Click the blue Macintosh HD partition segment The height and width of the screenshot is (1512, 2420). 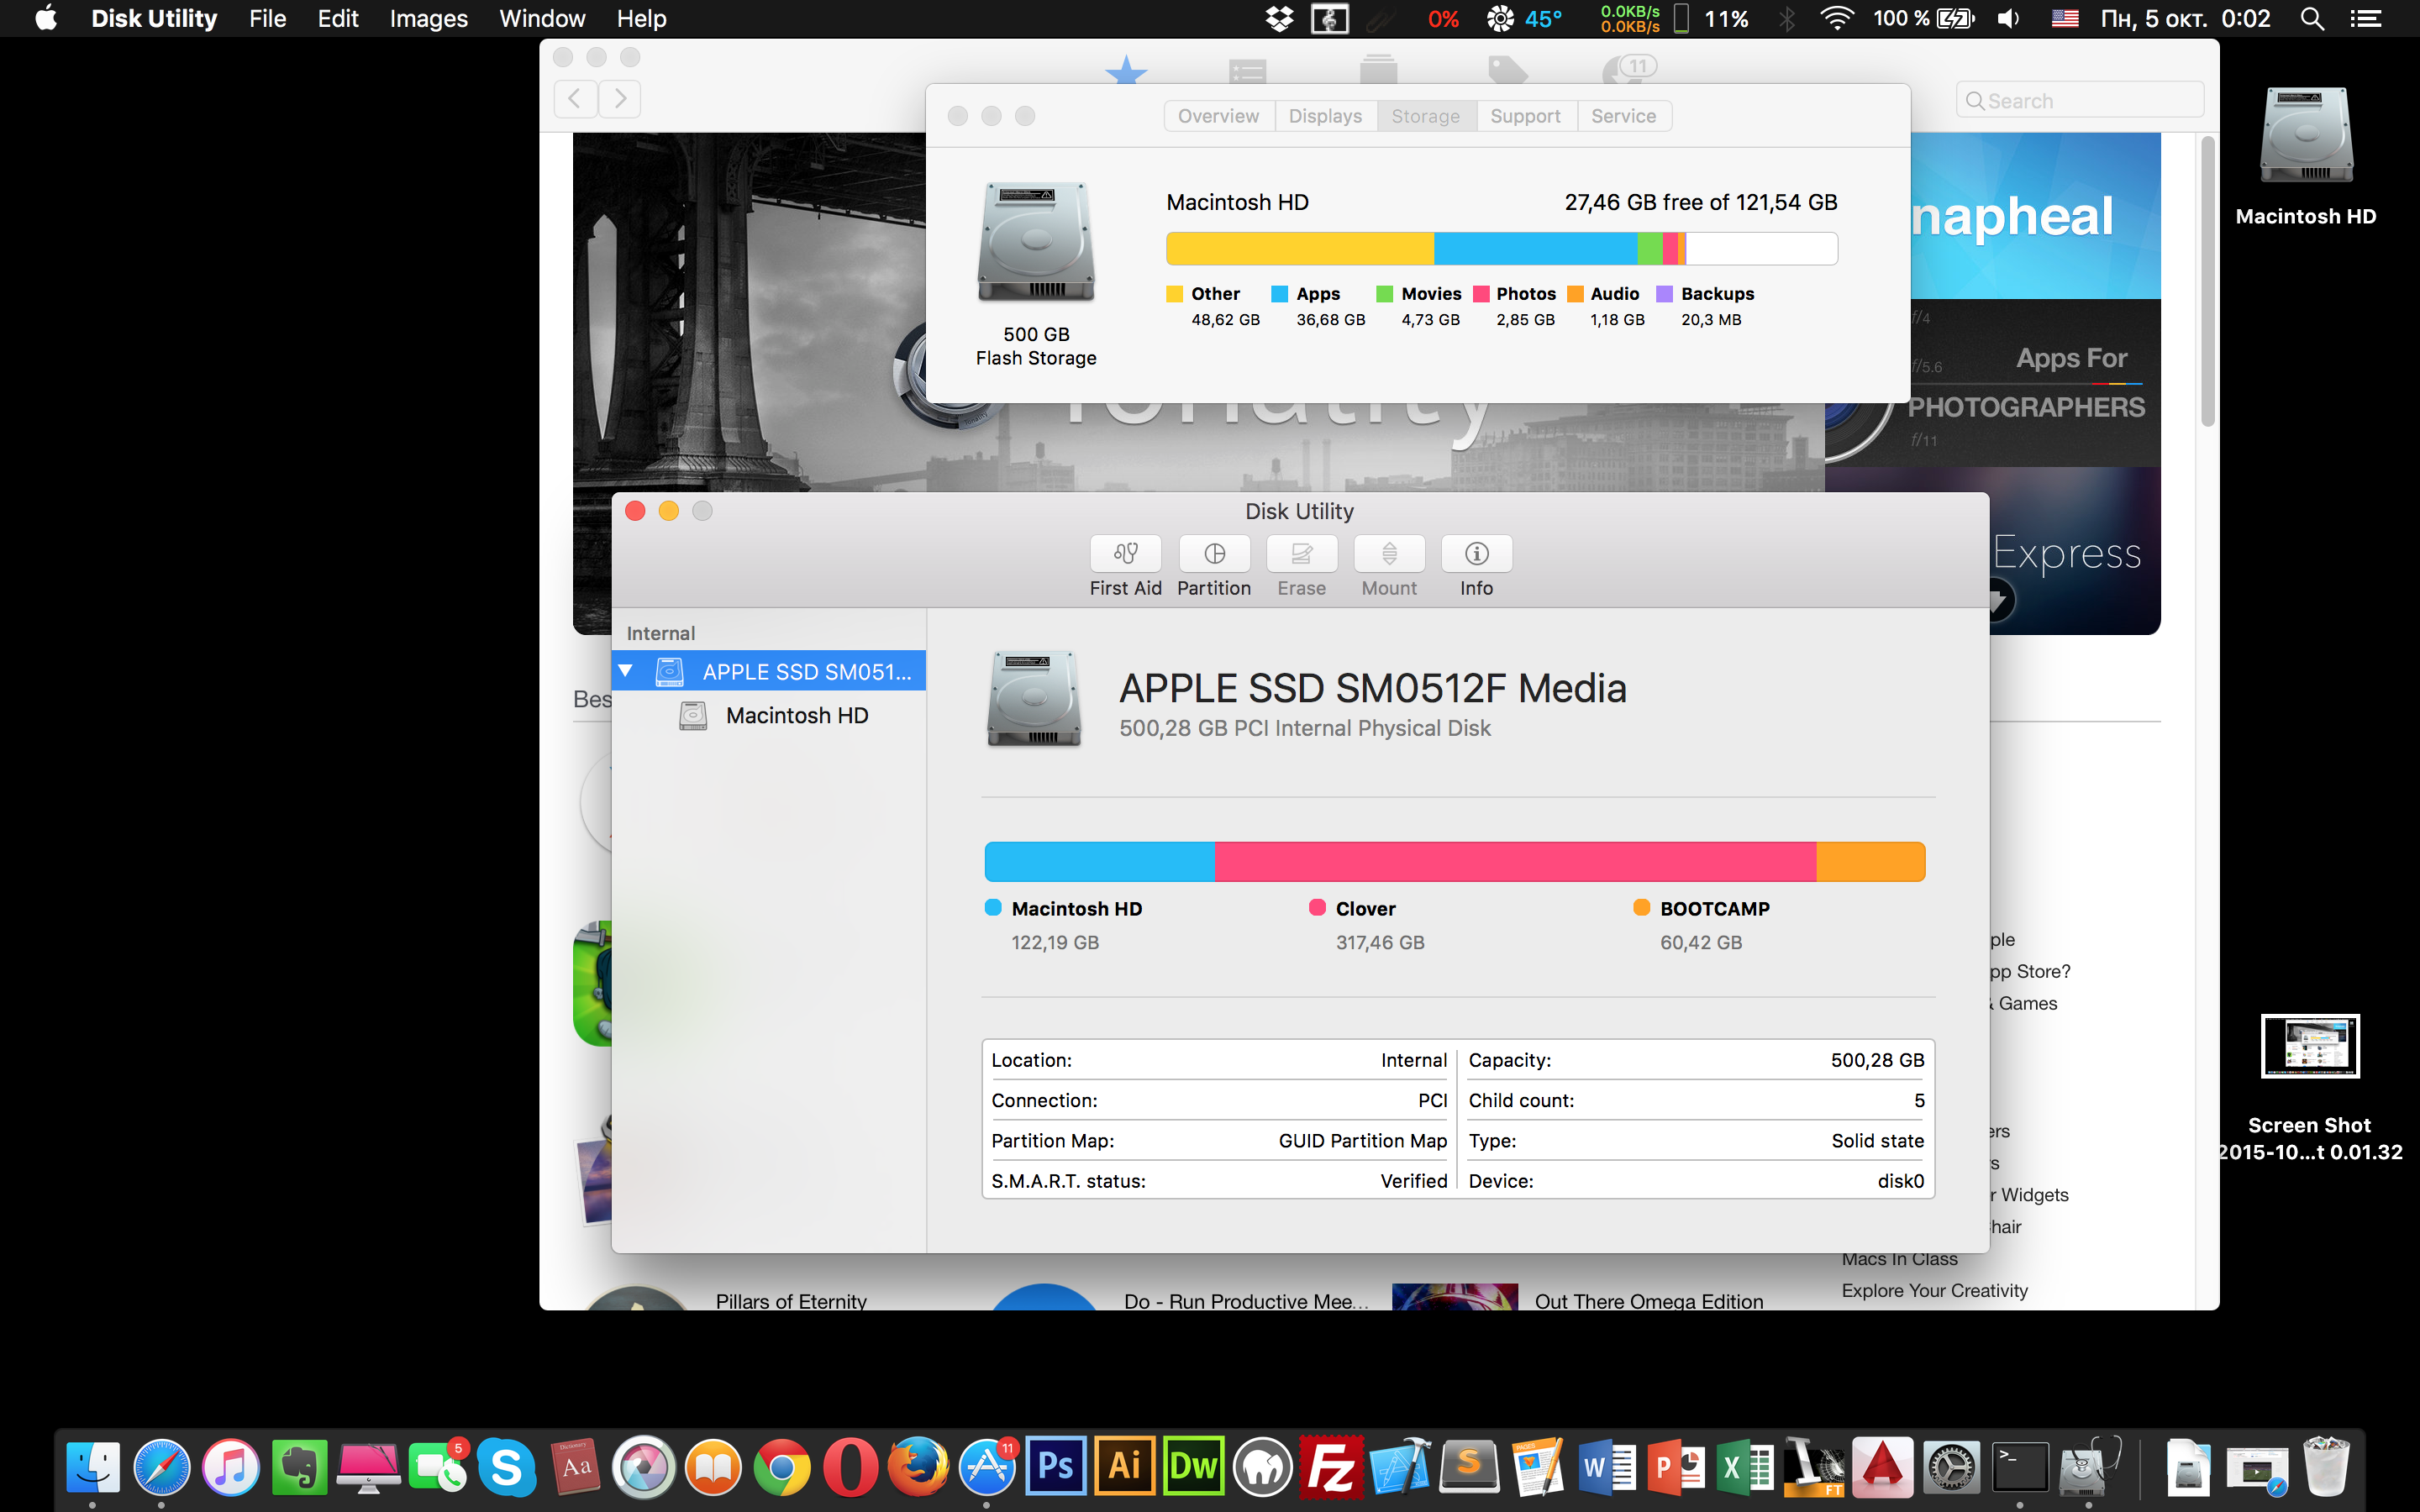point(1100,862)
